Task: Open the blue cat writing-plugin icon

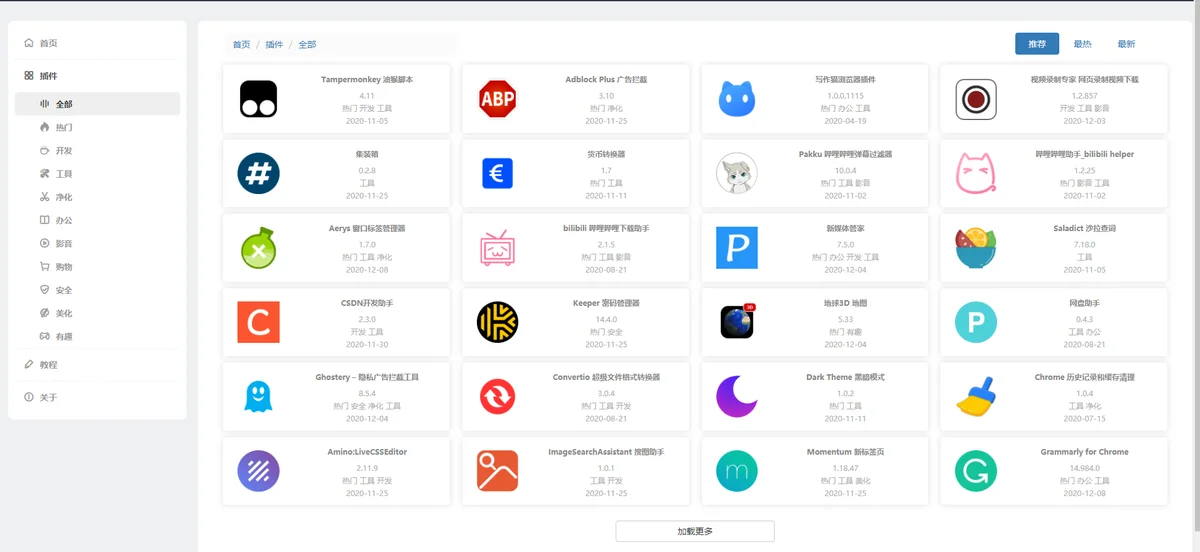Action: point(737,99)
